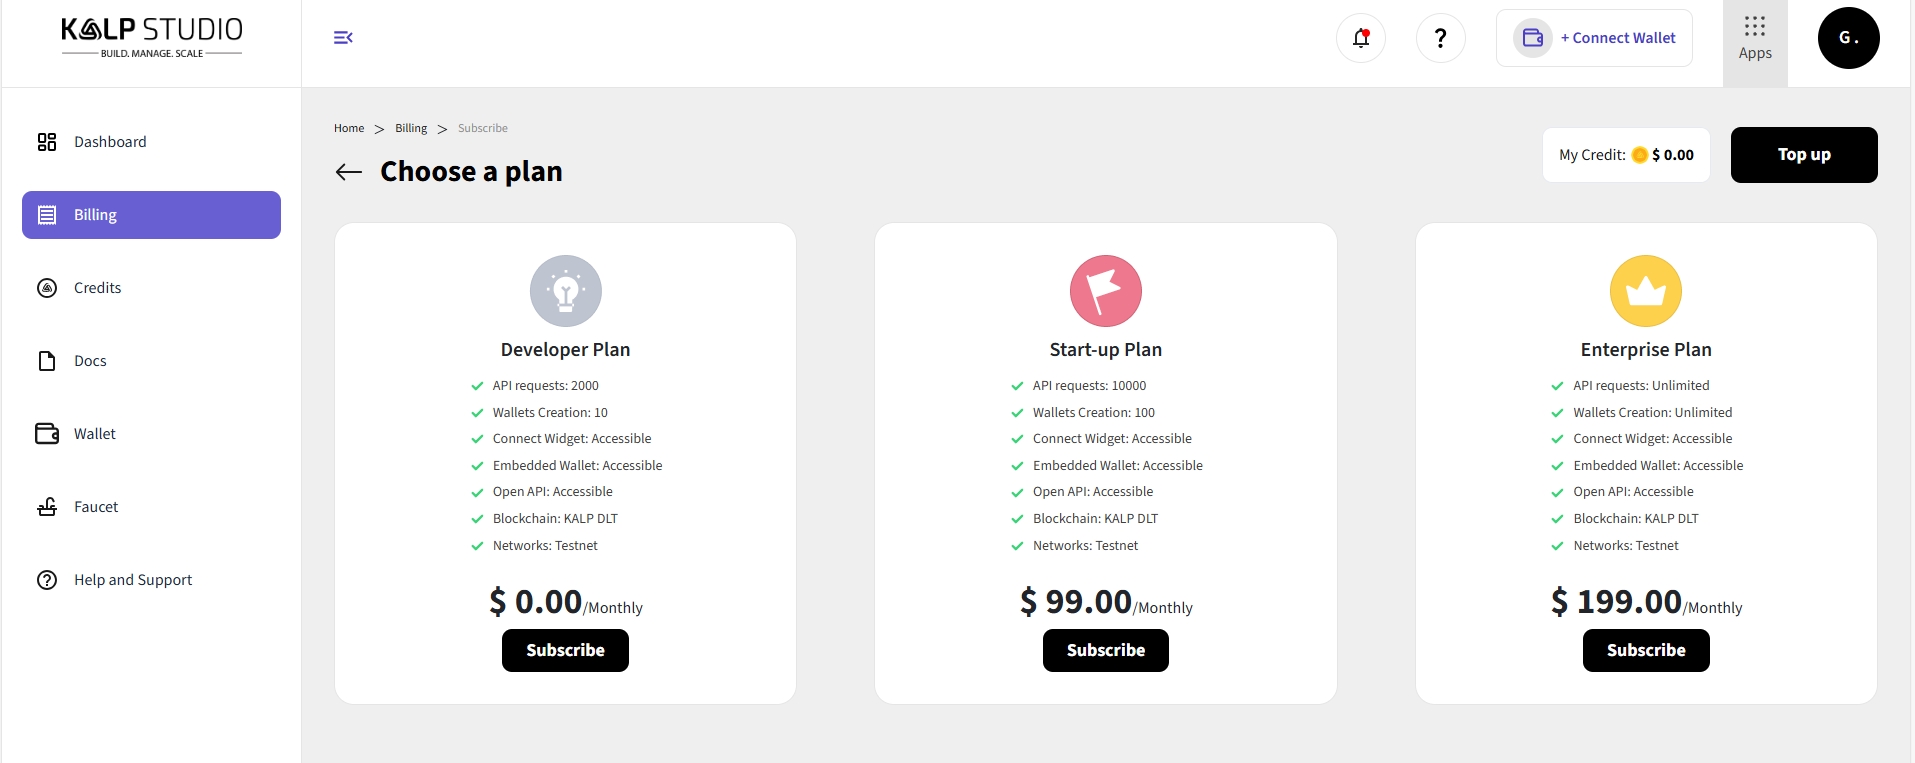
Task: Subscribe to the Developer Plan
Action: [x=565, y=650]
